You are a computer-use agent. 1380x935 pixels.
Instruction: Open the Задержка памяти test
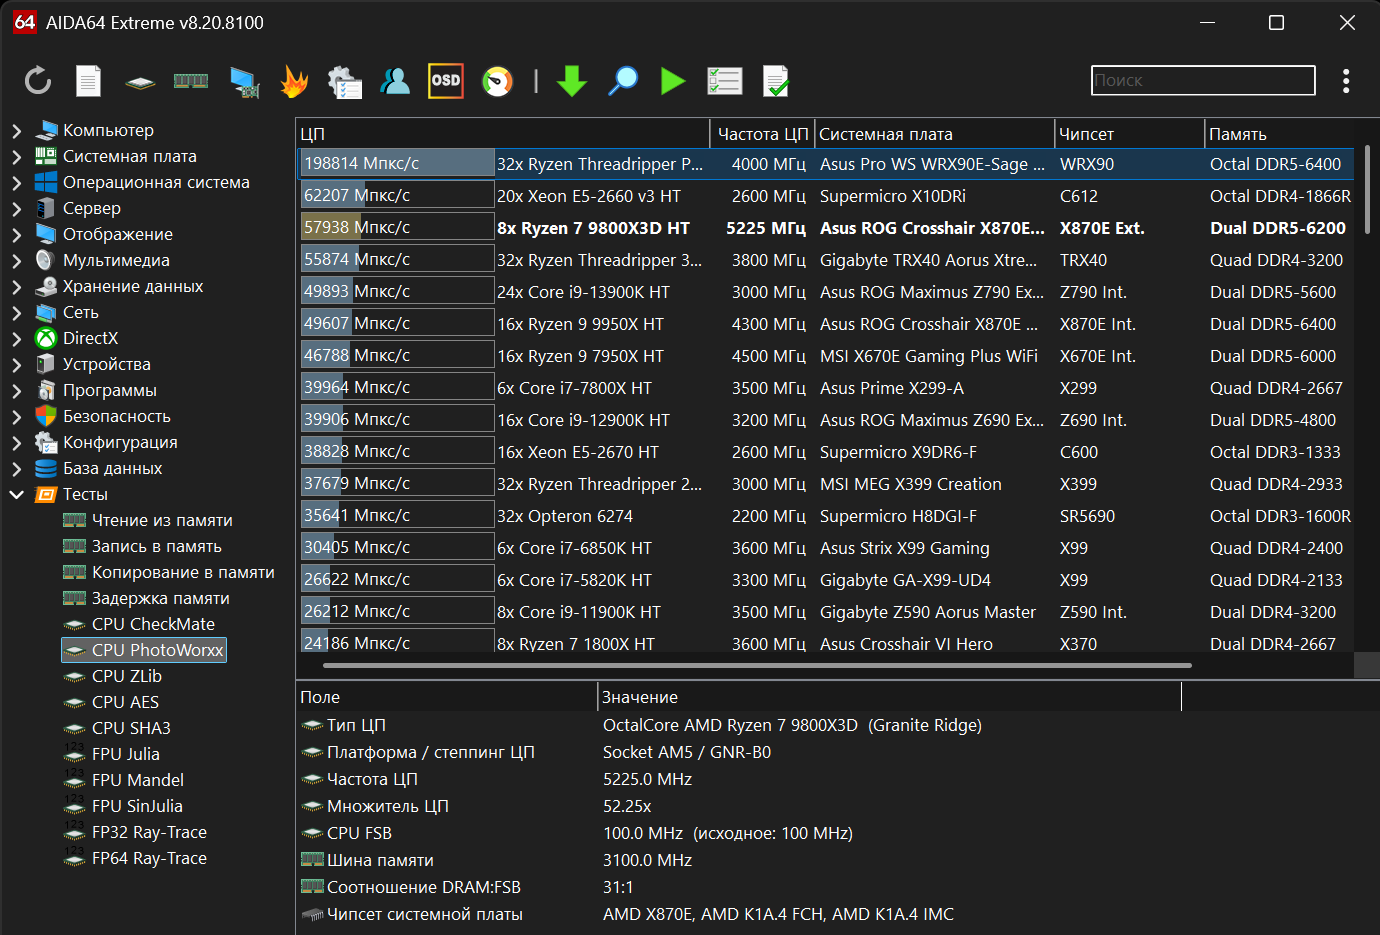coord(160,598)
